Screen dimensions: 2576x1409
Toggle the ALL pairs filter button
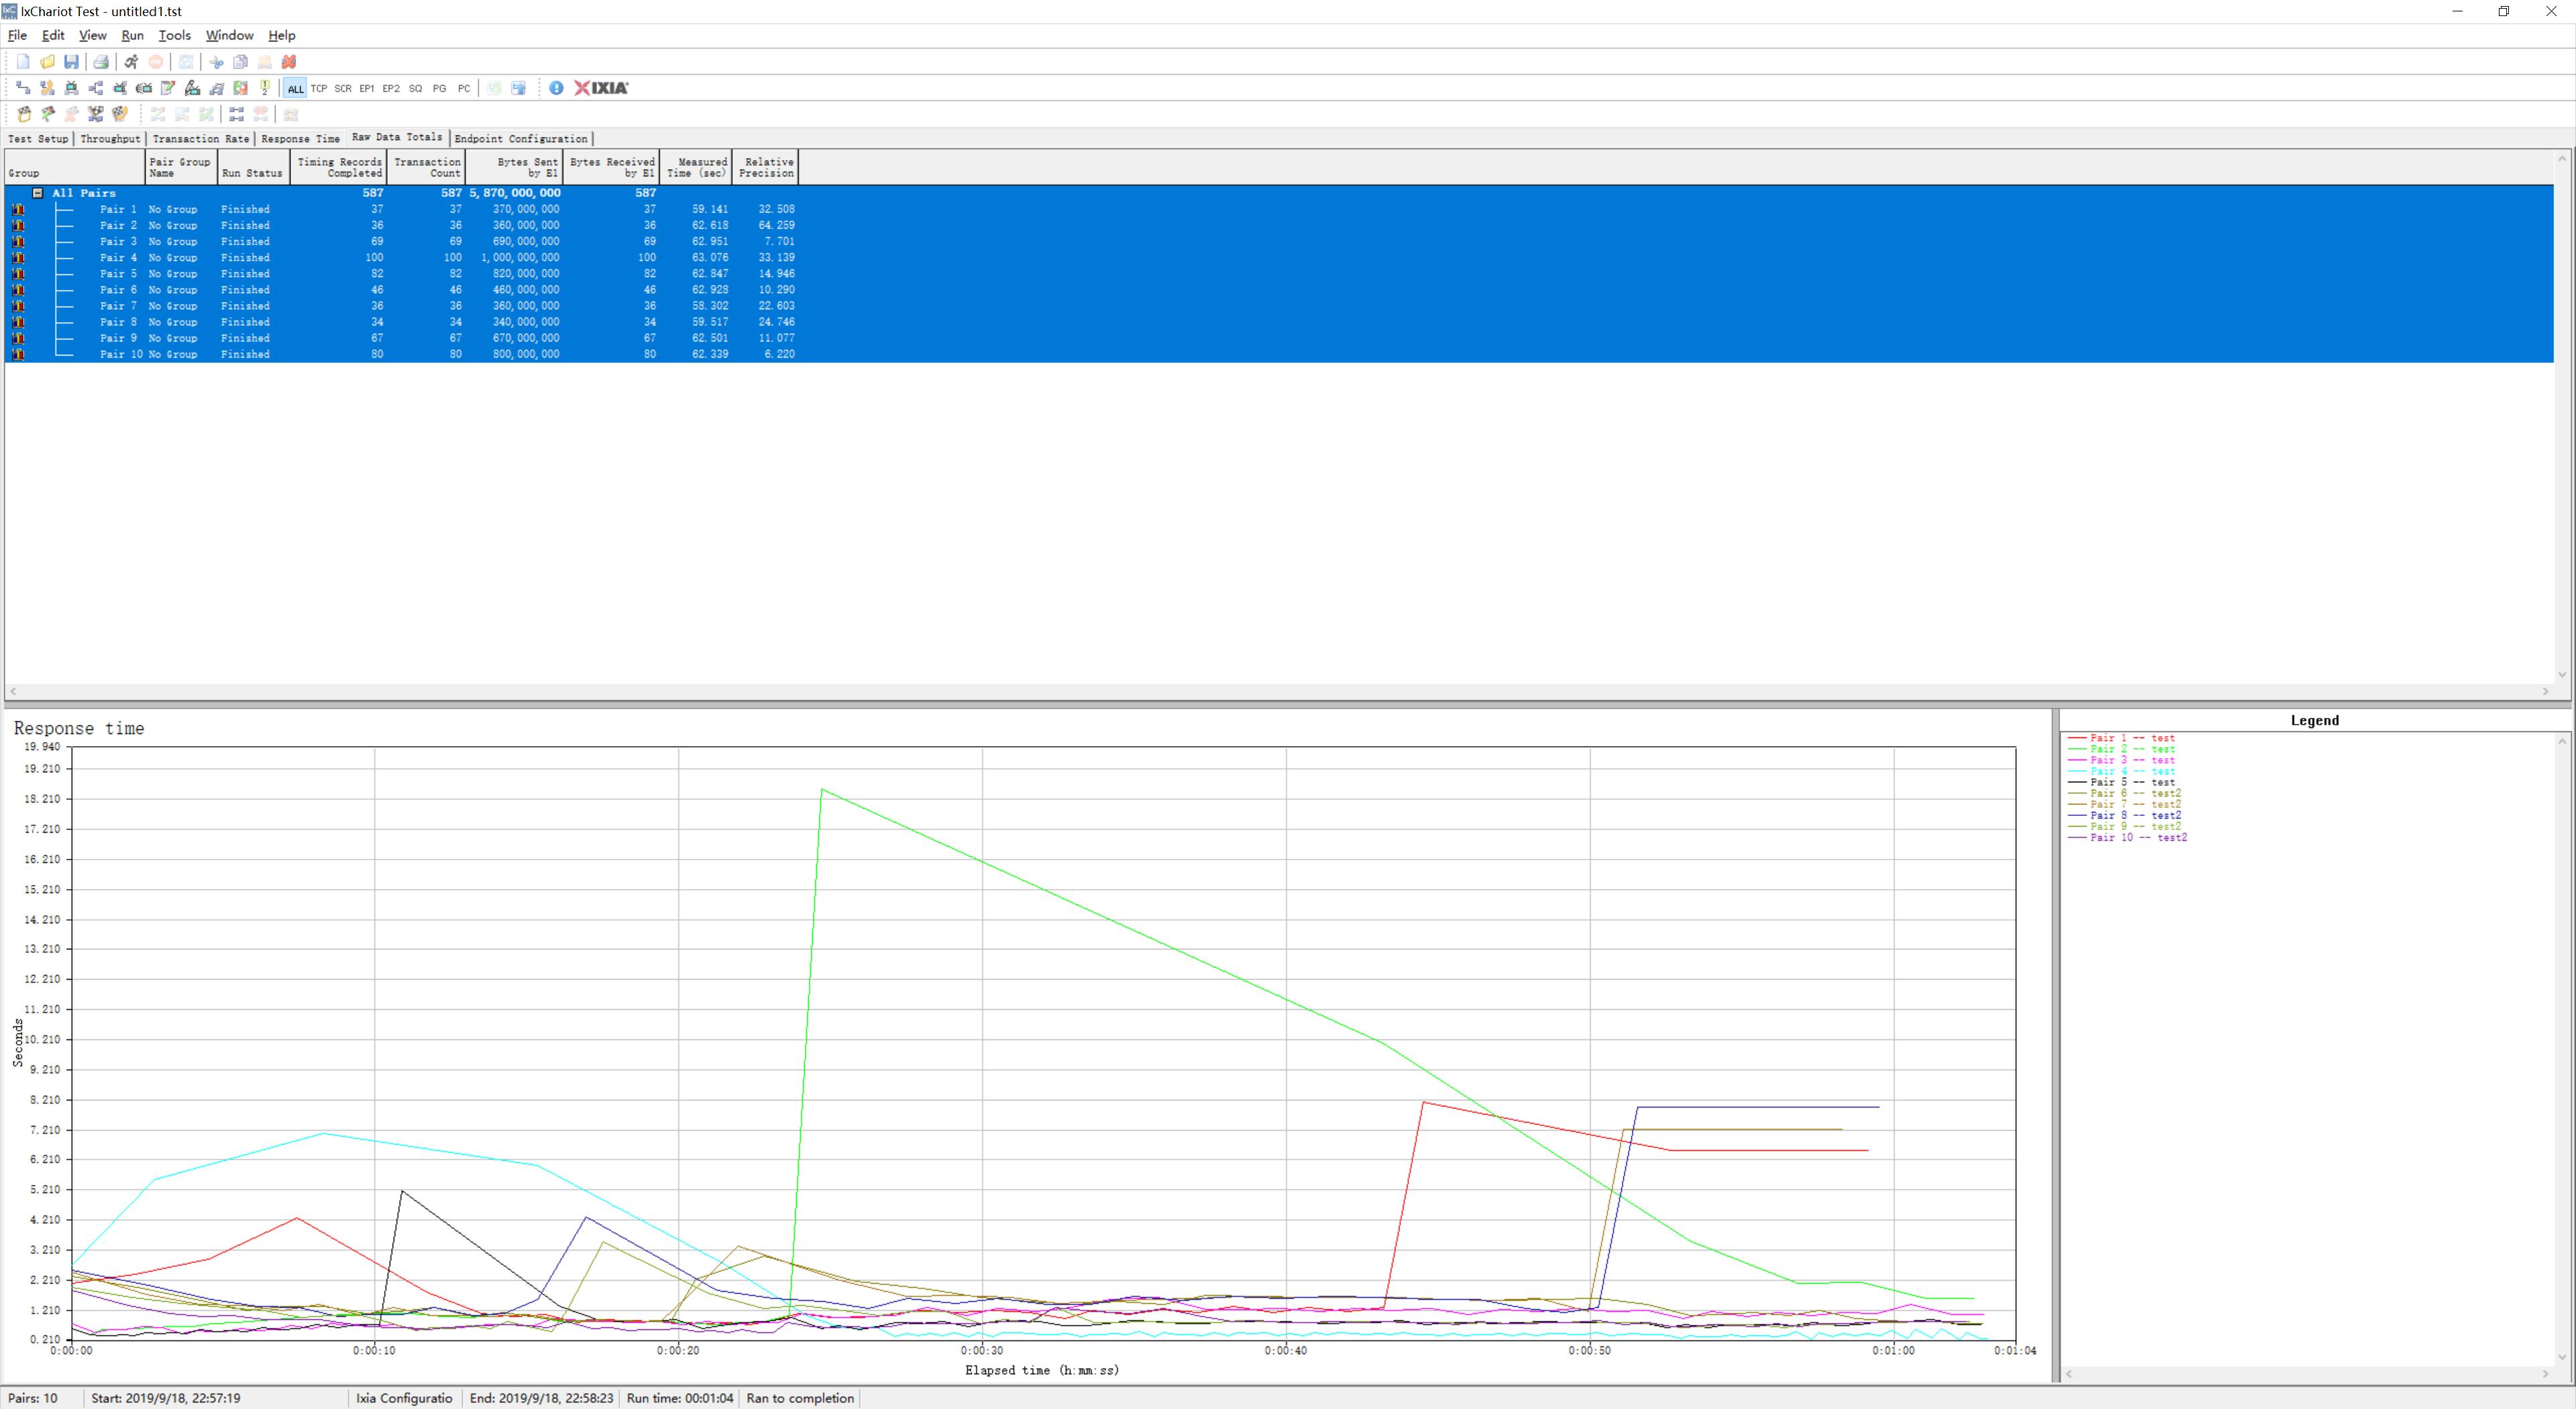pos(295,88)
